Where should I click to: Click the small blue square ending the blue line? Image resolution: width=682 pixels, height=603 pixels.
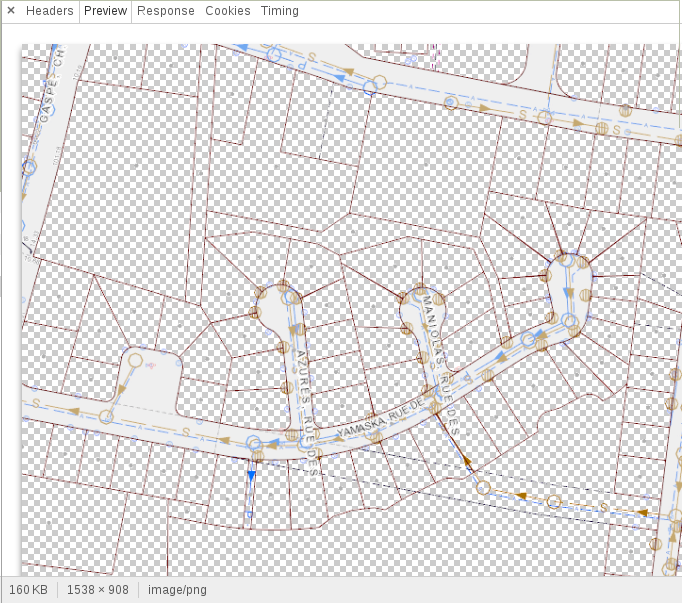coord(250,515)
